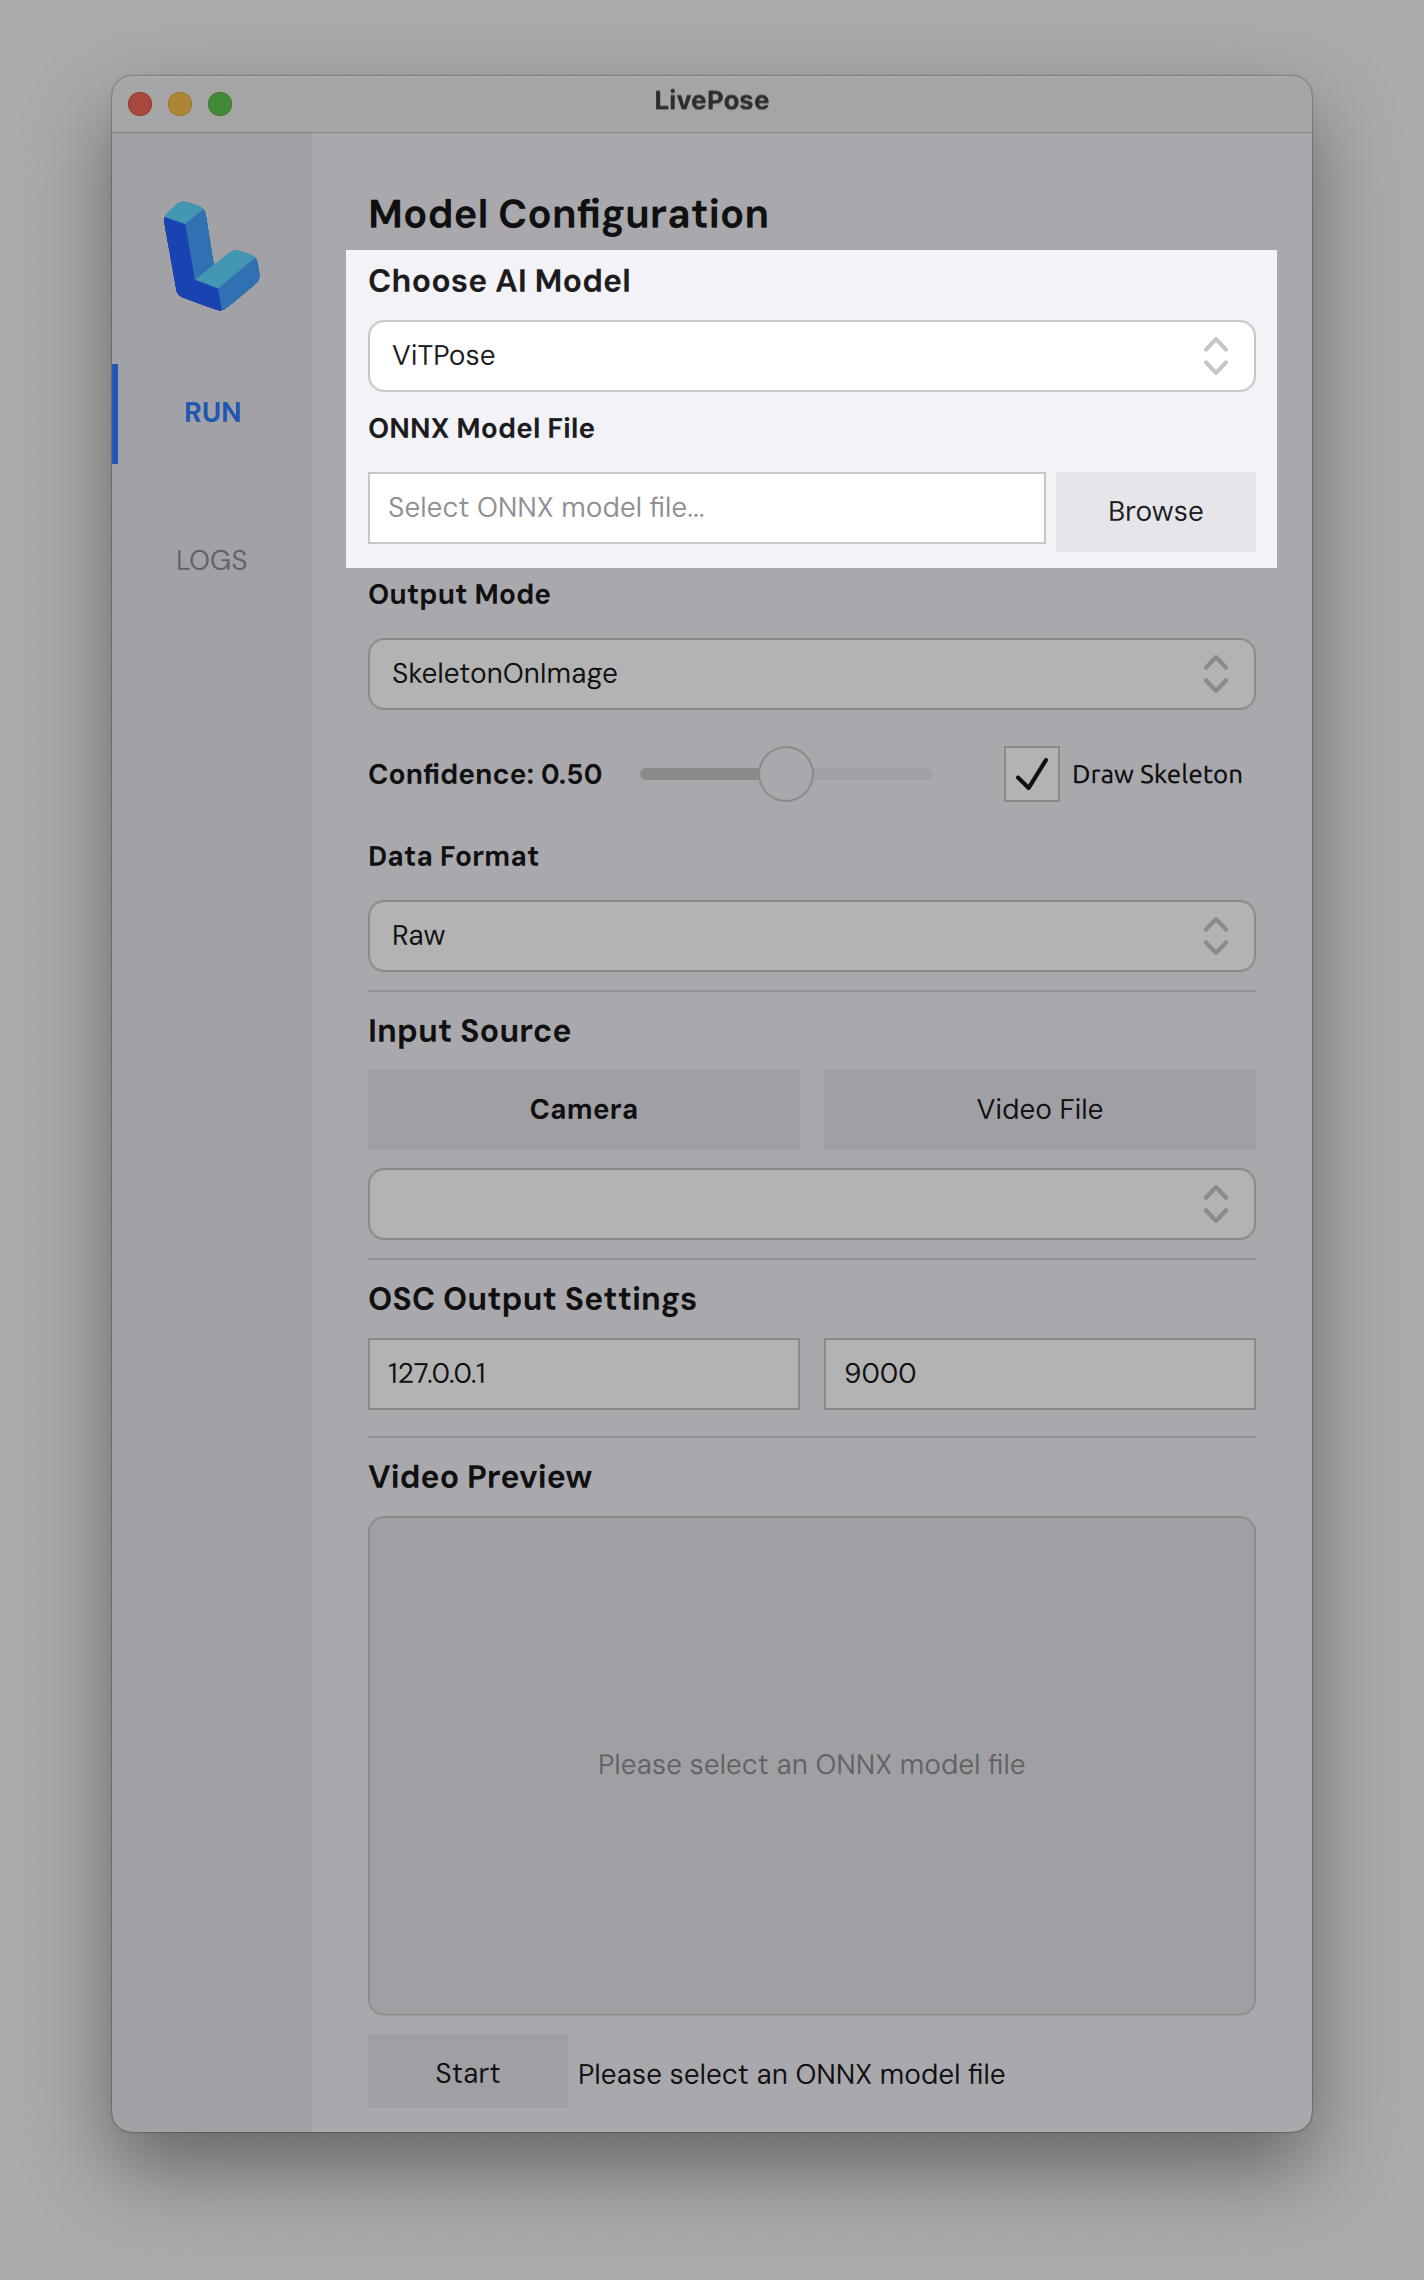Screen dimensions: 1424x2280
Task: Expand the empty camera device dropdown
Action: (810, 1204)
